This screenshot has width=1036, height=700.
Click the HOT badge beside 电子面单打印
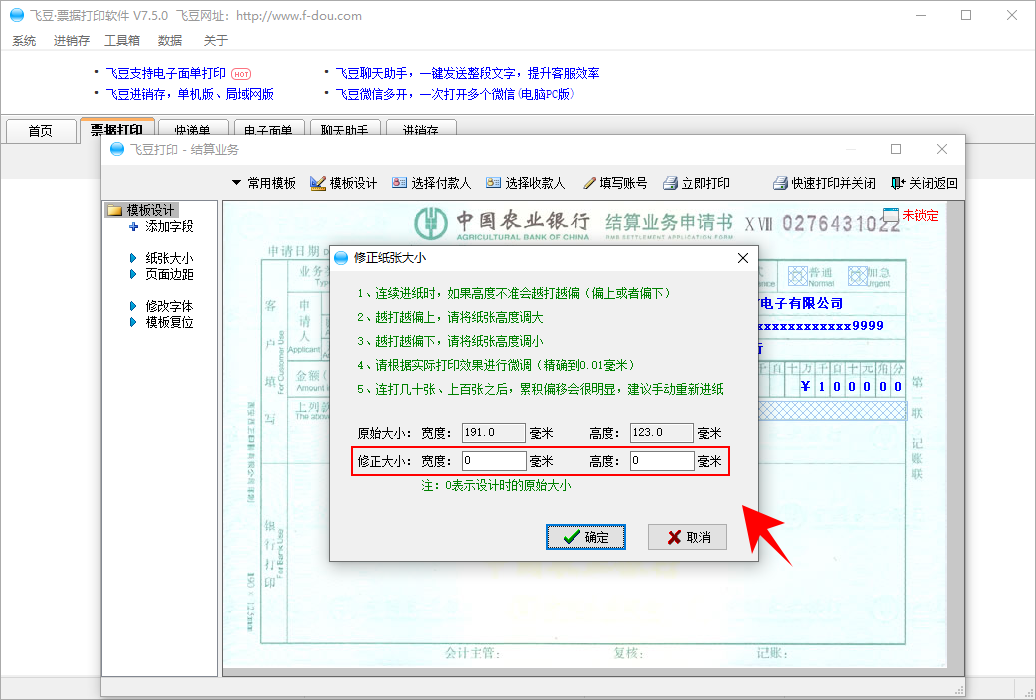tap(241, 74)
